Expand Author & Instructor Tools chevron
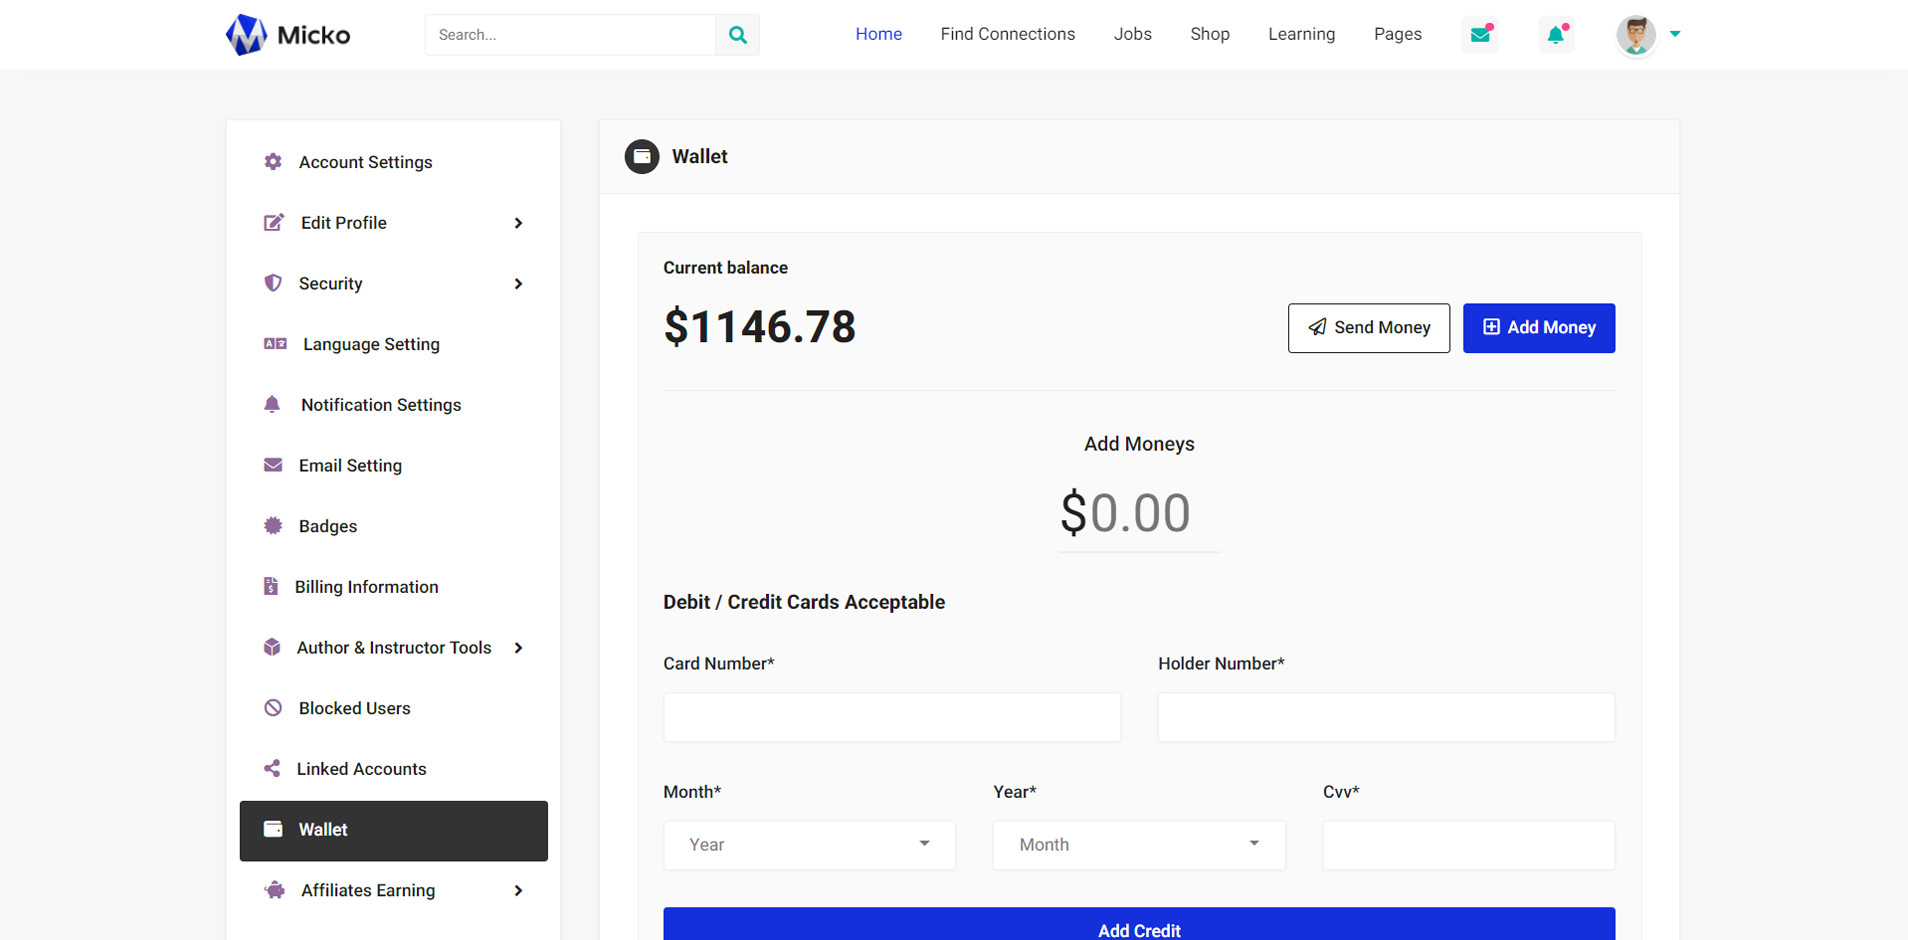This screenshot has height=940, width=1908. [518, 648]
